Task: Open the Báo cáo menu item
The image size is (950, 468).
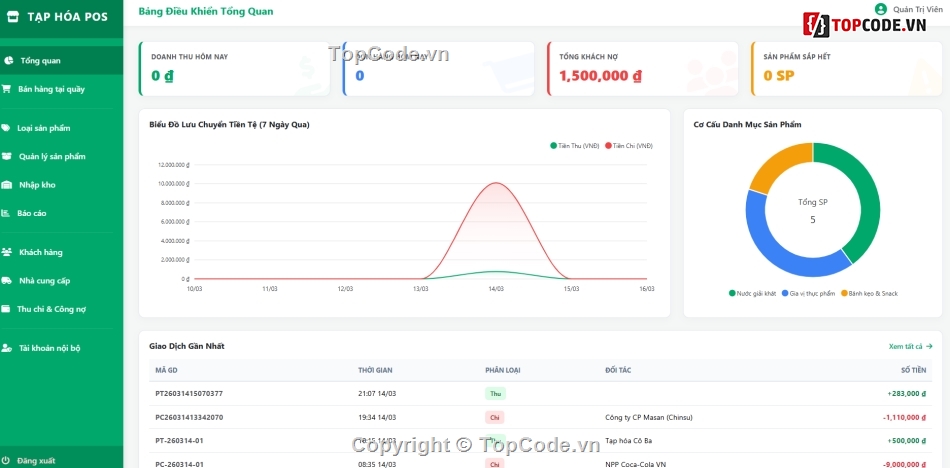Action: 31,213
